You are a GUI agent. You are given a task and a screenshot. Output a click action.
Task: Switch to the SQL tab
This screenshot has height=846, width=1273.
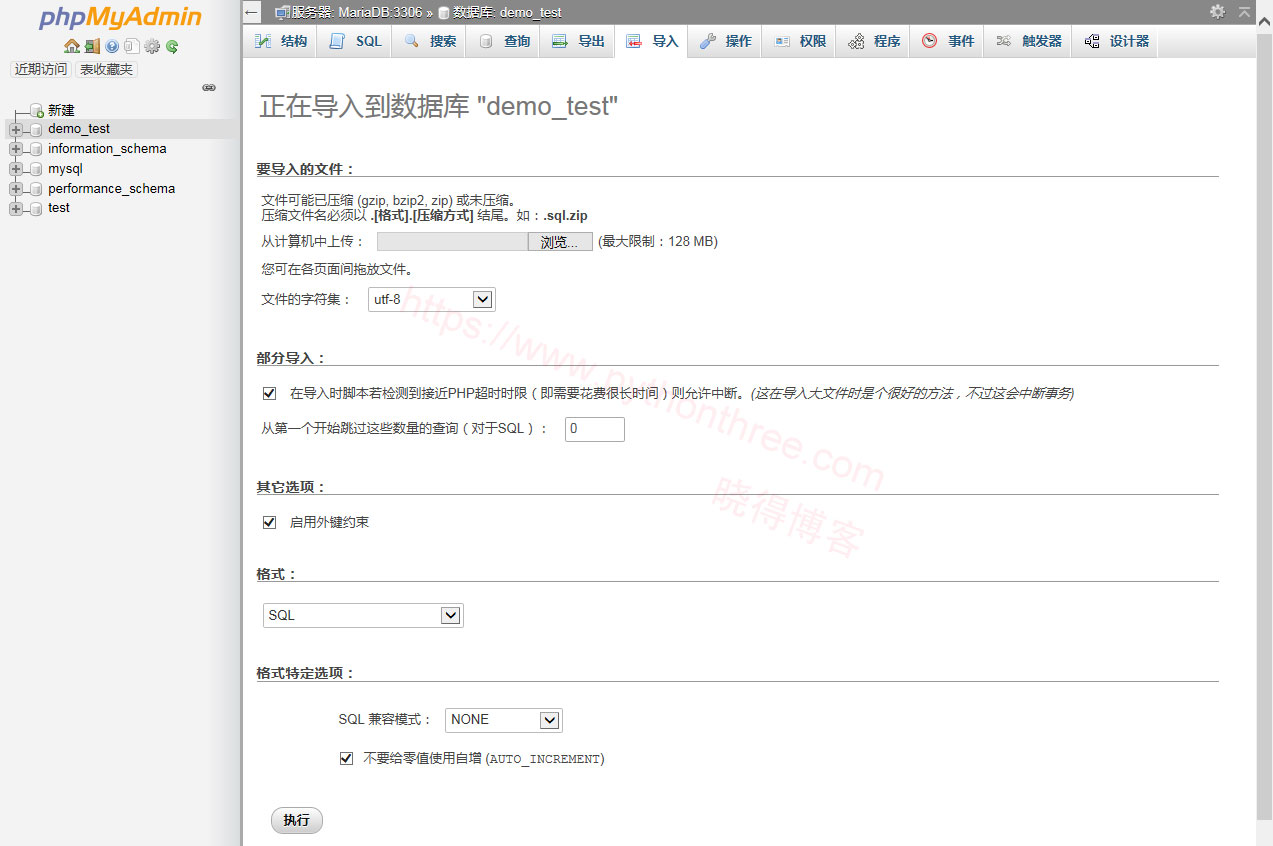click(355, 41)
